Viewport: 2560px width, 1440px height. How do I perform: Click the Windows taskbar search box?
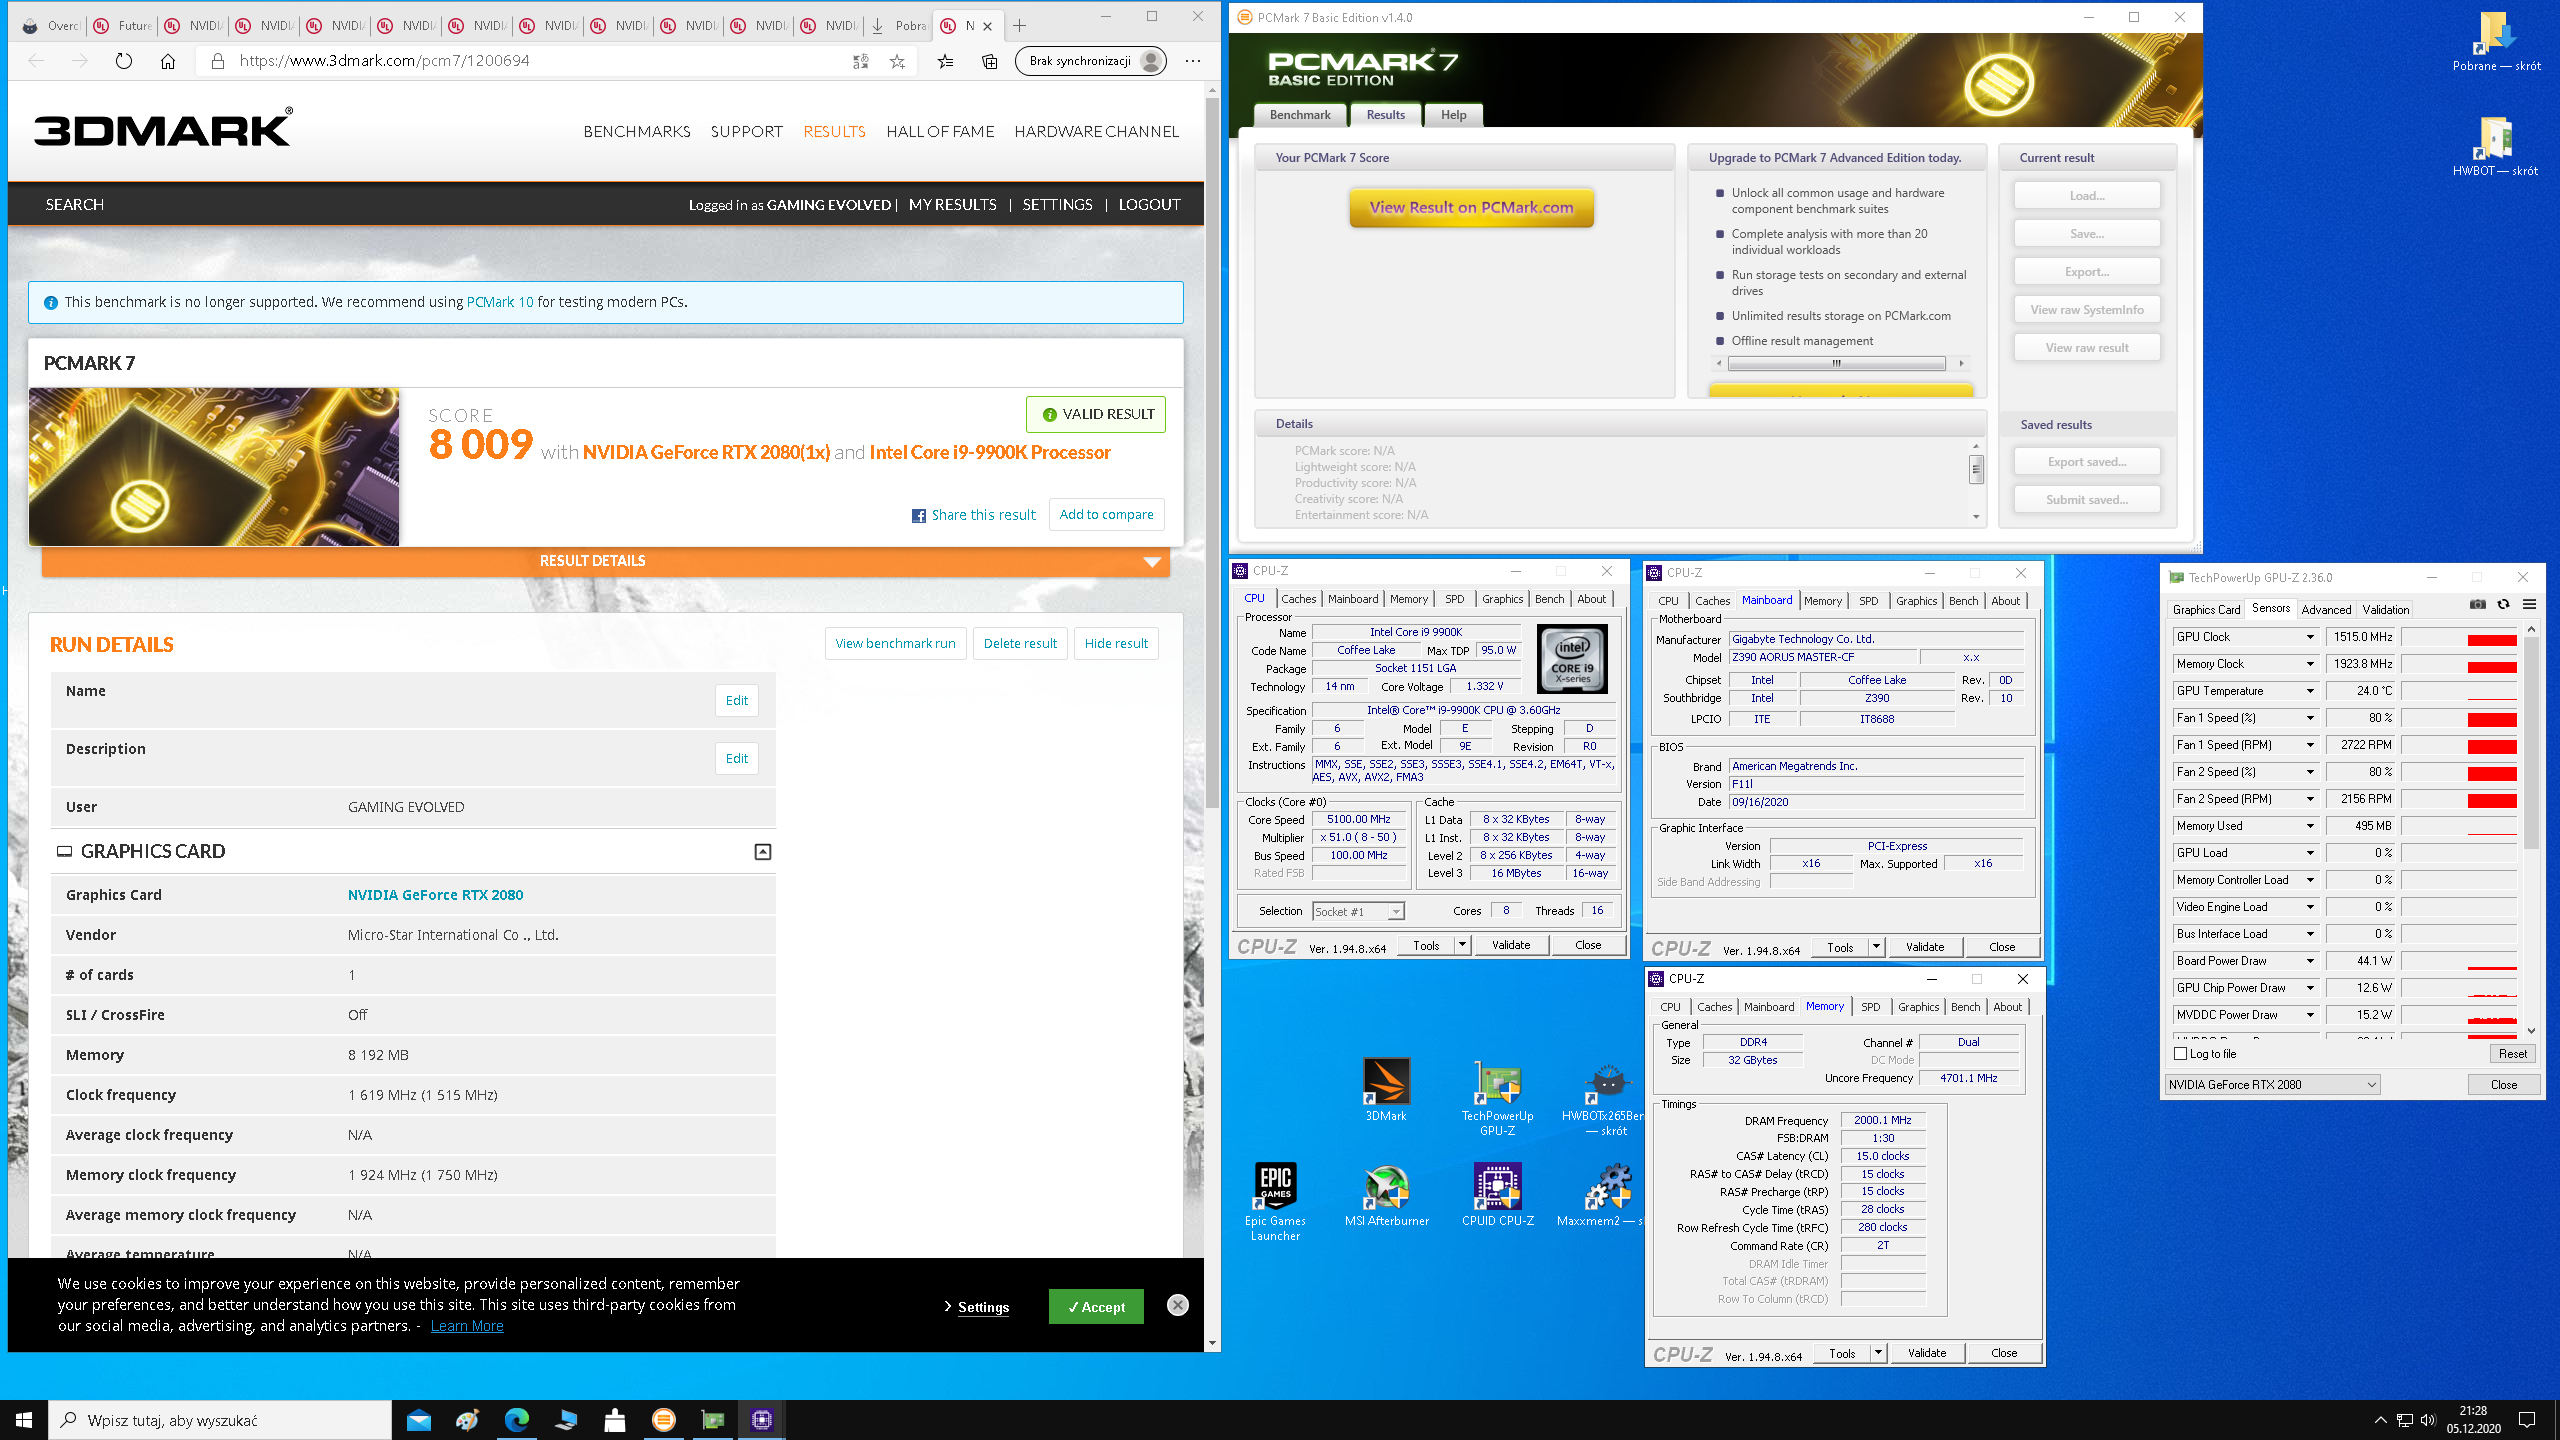point(220,1420)
